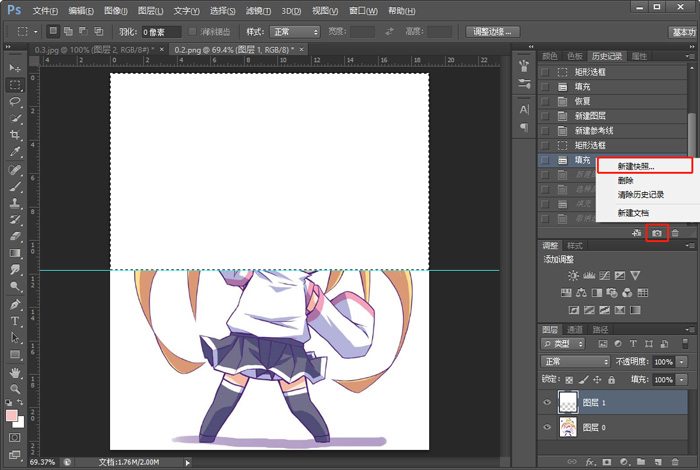Switch to the 色板 swatches tab
Image resolution: width=700 pixels, height=470 pixels.
click(x=575, y=56)
